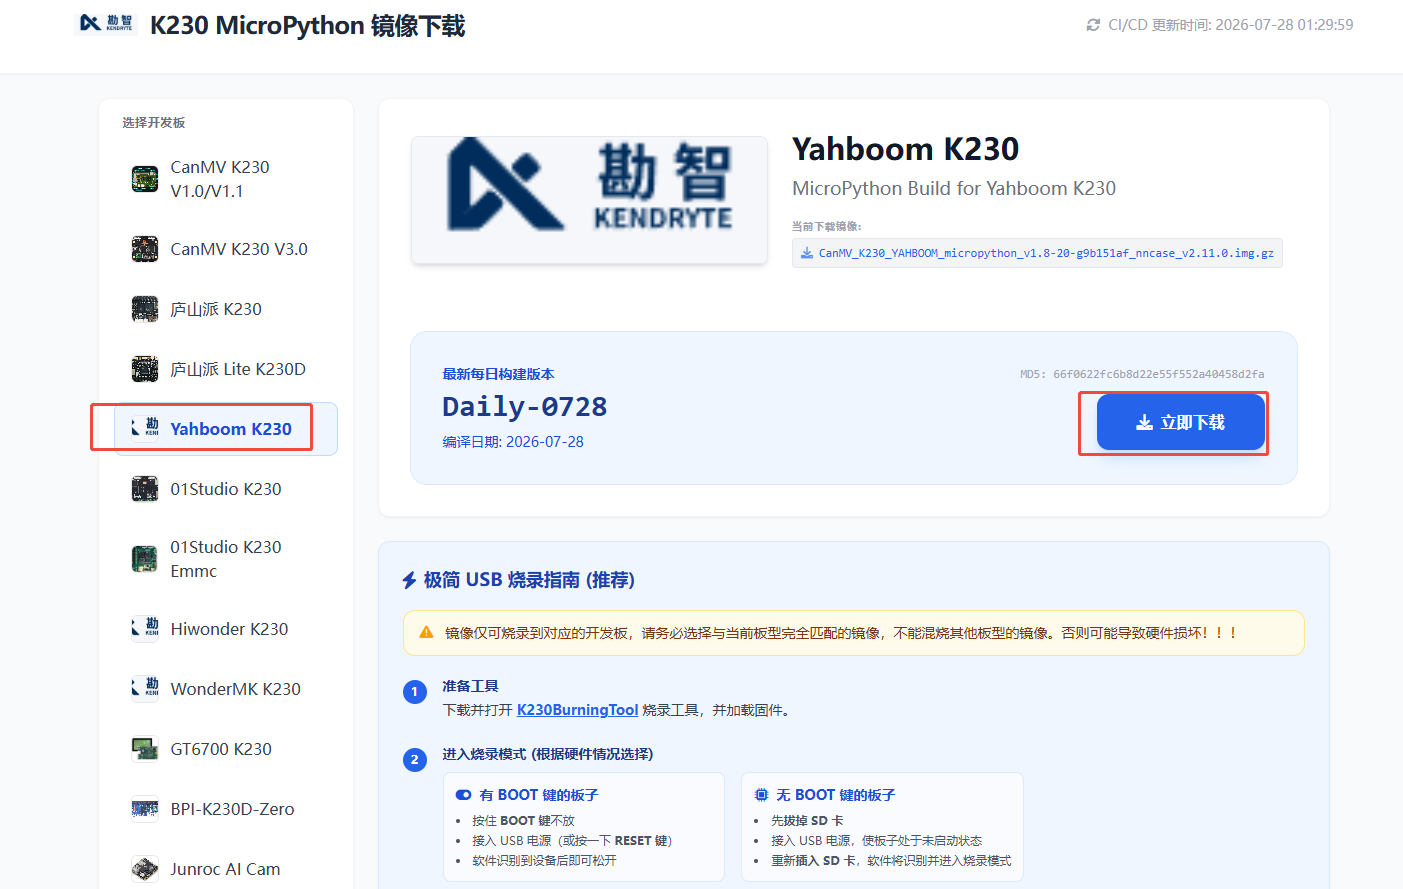Click the CanMV K230 V3.0 board icon

coord(145,249)
